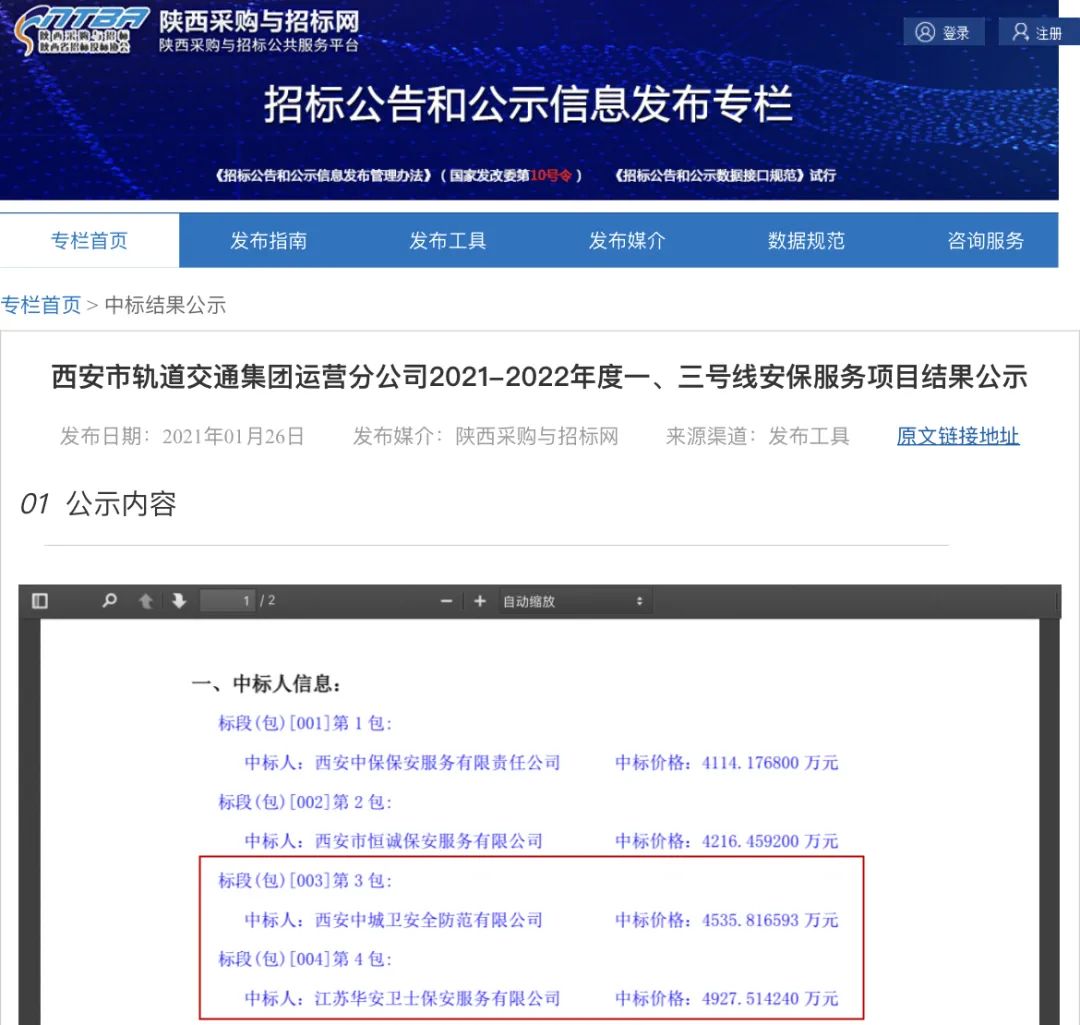Click the price 4535.816593 万元
This screenshot has width=1080, height=1025.
pyautogui.click(x=770, y=920)
